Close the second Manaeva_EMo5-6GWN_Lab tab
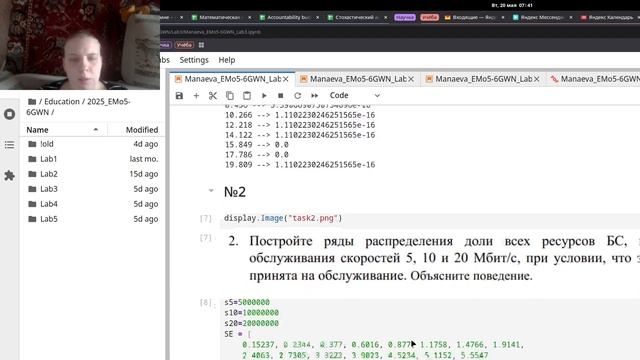The height and width of the screenshot is (360, 640). pos(411,79)
